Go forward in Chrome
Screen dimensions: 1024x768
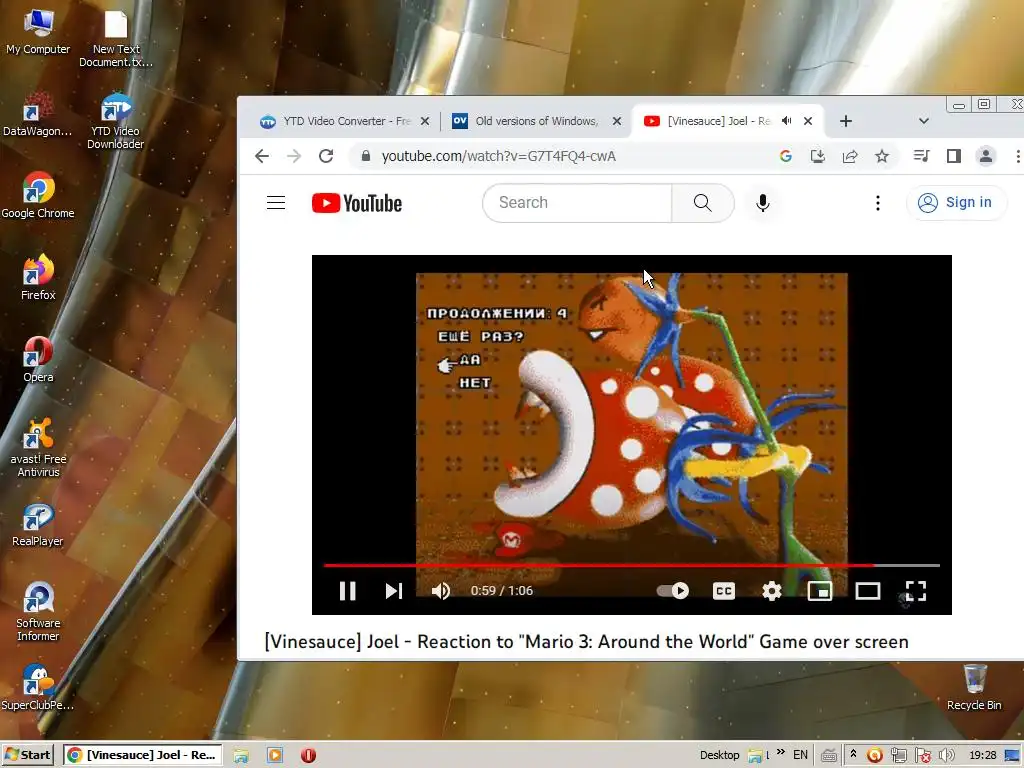coord(294,156)
